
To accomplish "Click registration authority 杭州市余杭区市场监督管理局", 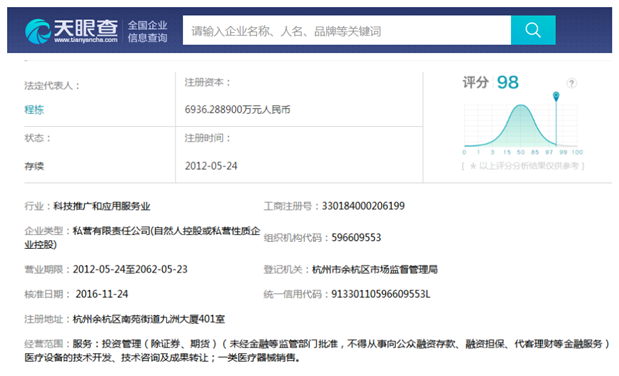I will click(x=375, y=269).
